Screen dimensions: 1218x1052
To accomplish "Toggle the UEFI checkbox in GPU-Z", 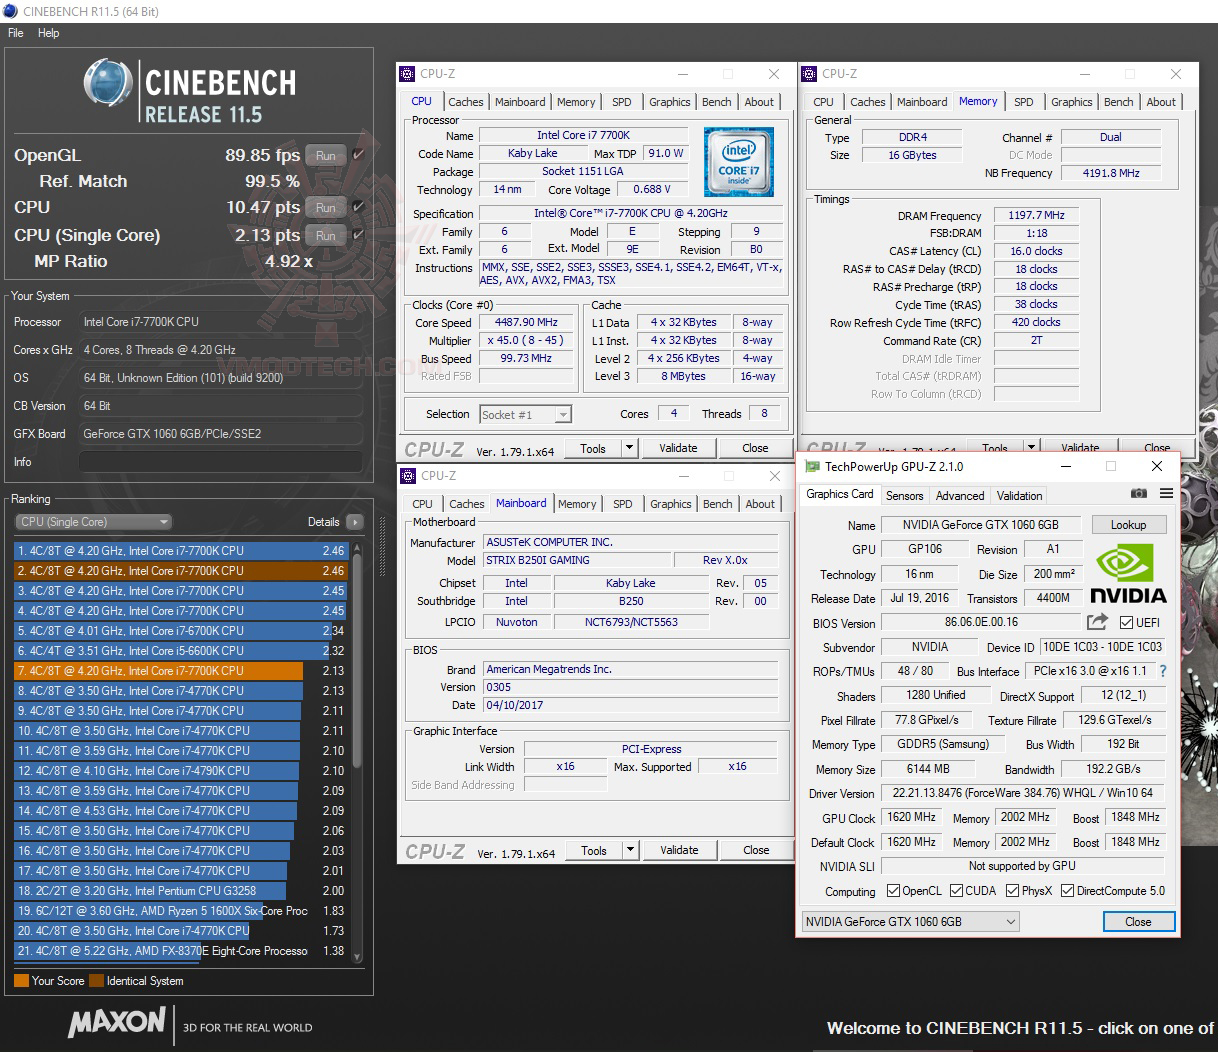I will pyautogui.click(x=1126, y=622).
